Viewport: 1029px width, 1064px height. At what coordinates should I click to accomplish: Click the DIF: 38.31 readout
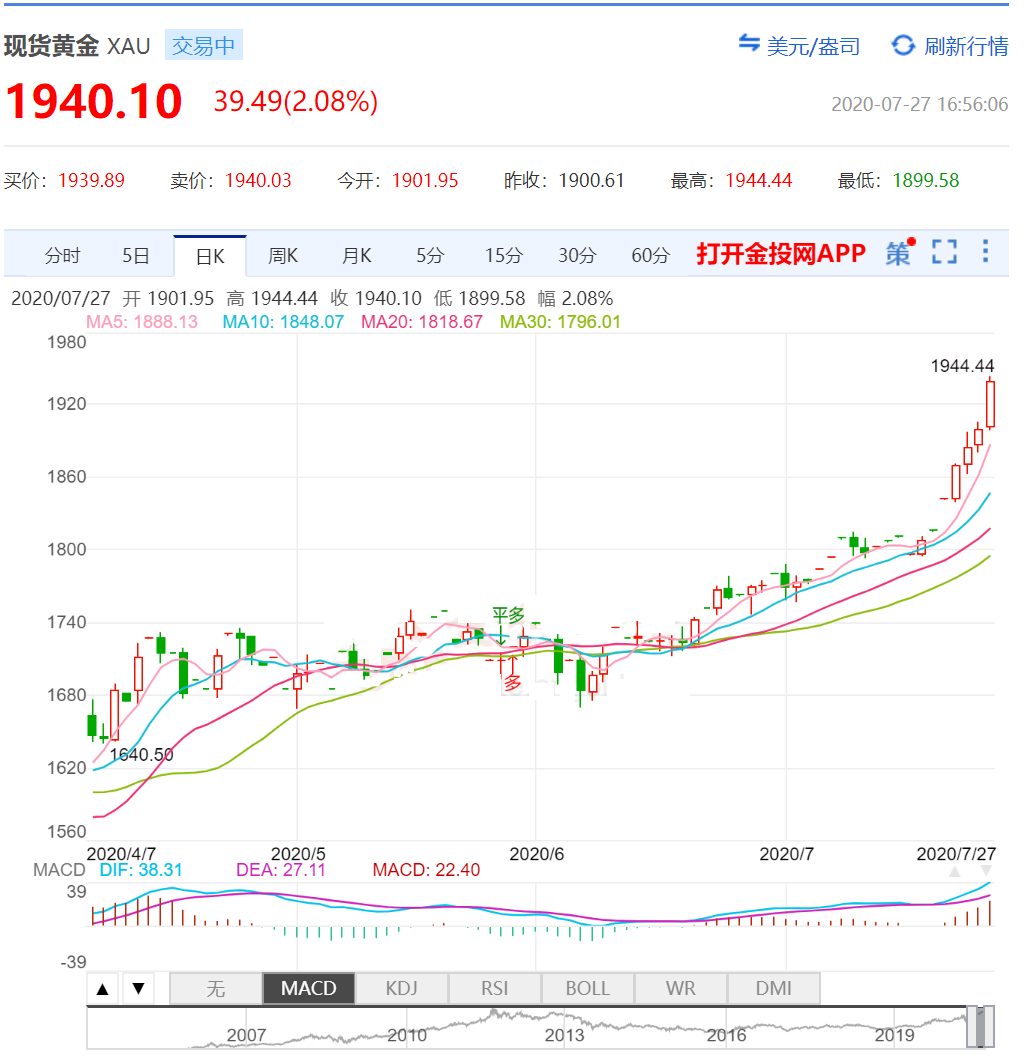141,870
